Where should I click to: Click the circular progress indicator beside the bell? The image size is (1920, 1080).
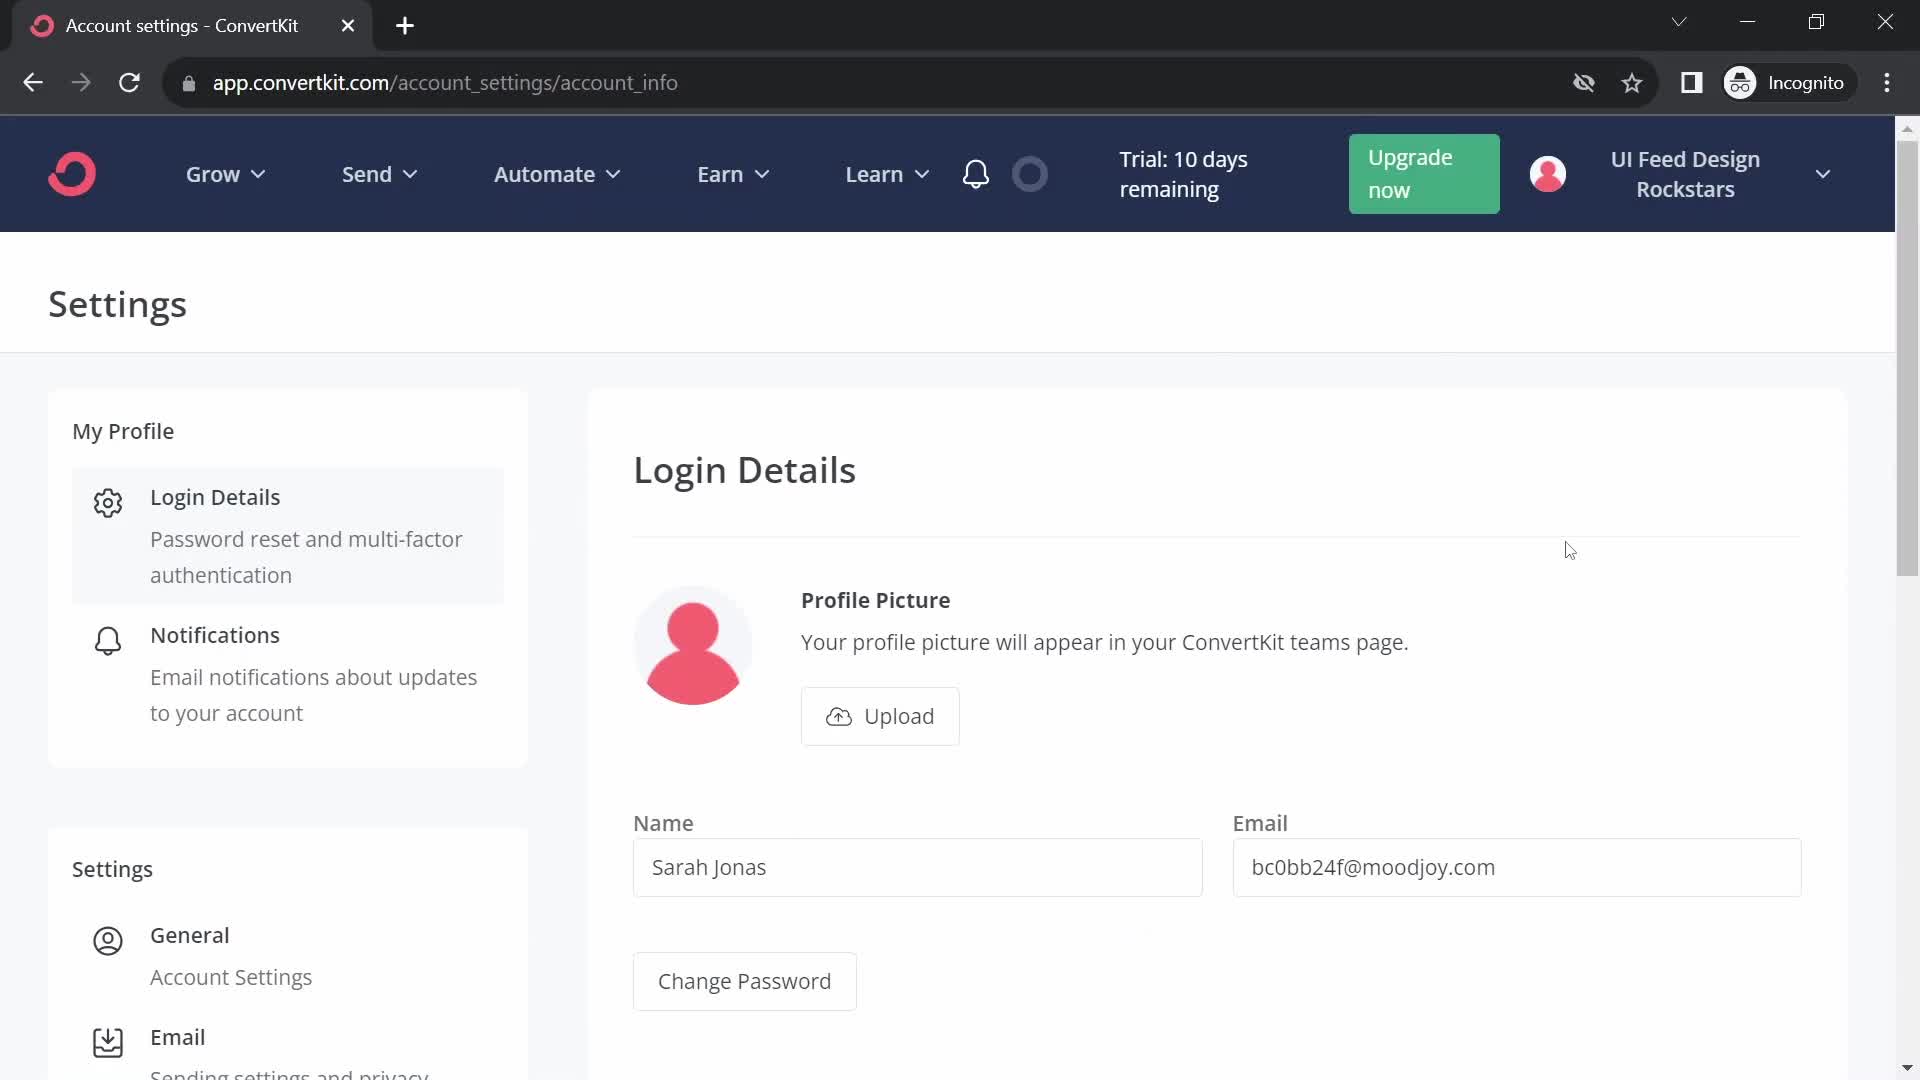coord(1030,174)
